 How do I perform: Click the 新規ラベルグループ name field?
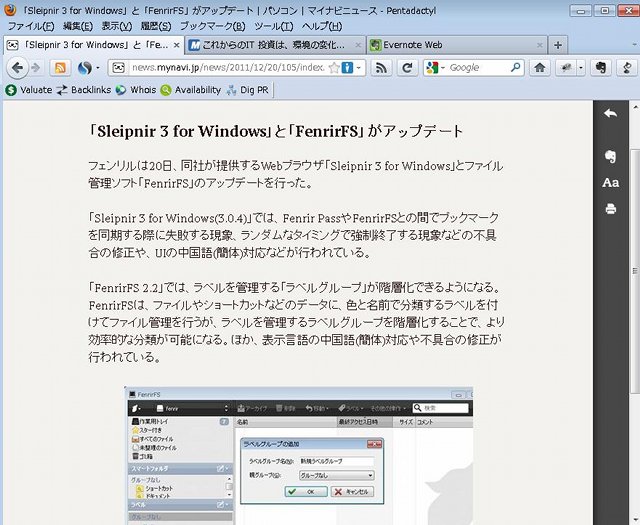tap(336, 461)
